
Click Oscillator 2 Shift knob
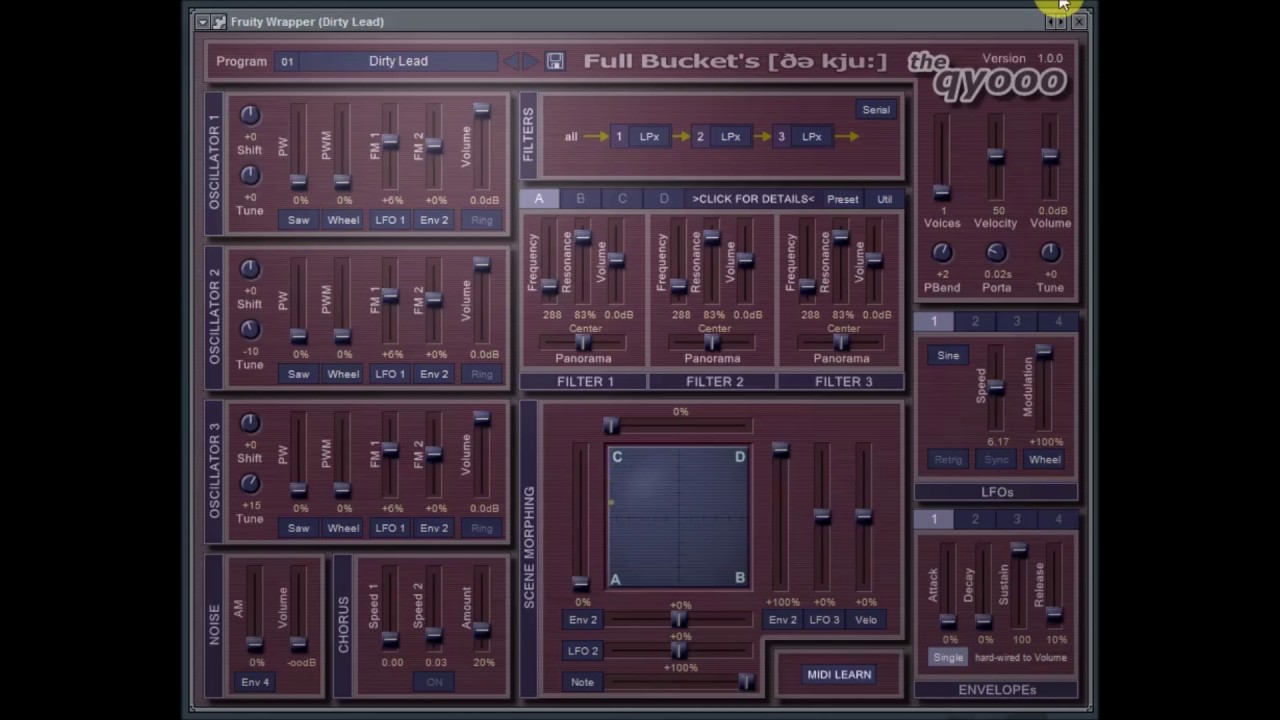point(250,269)
